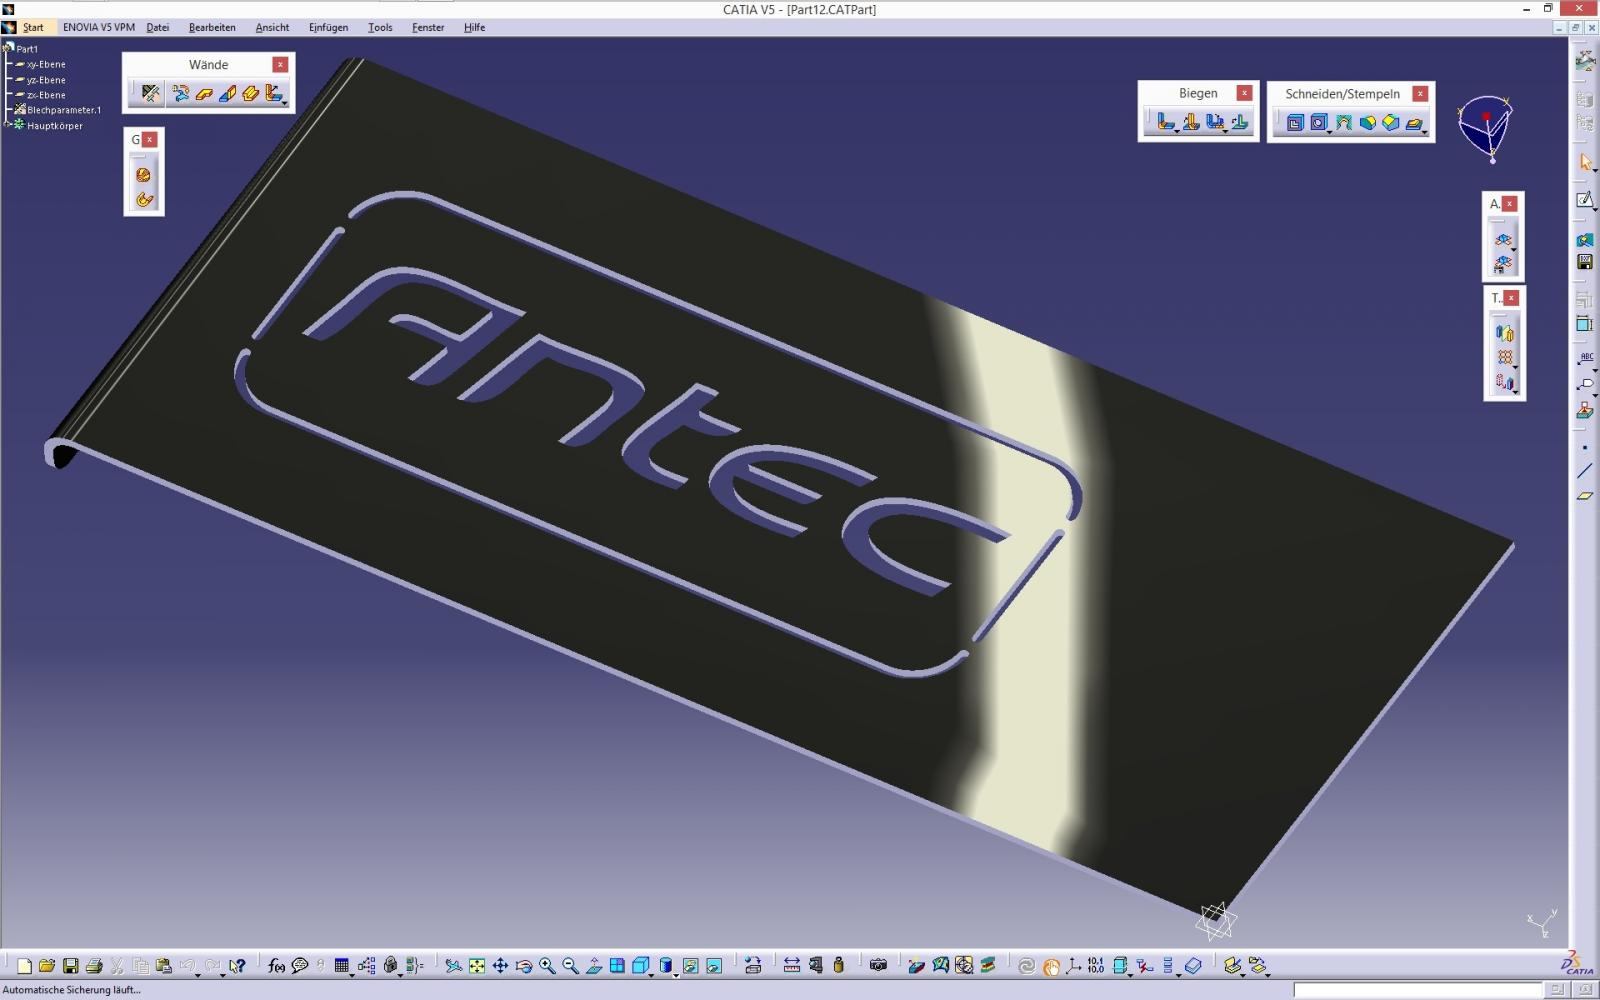The image size is (1600, 1000).
Task: Click the stamping tool at the toolbar end
Action: click(x=1414, y=122)
